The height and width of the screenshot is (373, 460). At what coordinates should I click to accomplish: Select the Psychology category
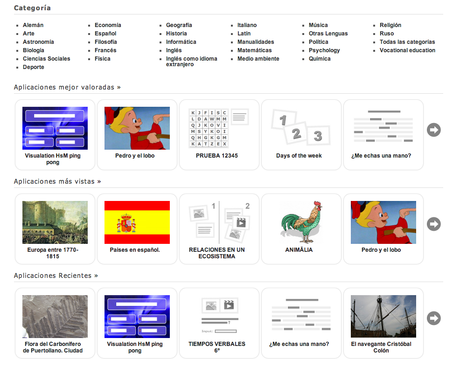click(324, 50)
